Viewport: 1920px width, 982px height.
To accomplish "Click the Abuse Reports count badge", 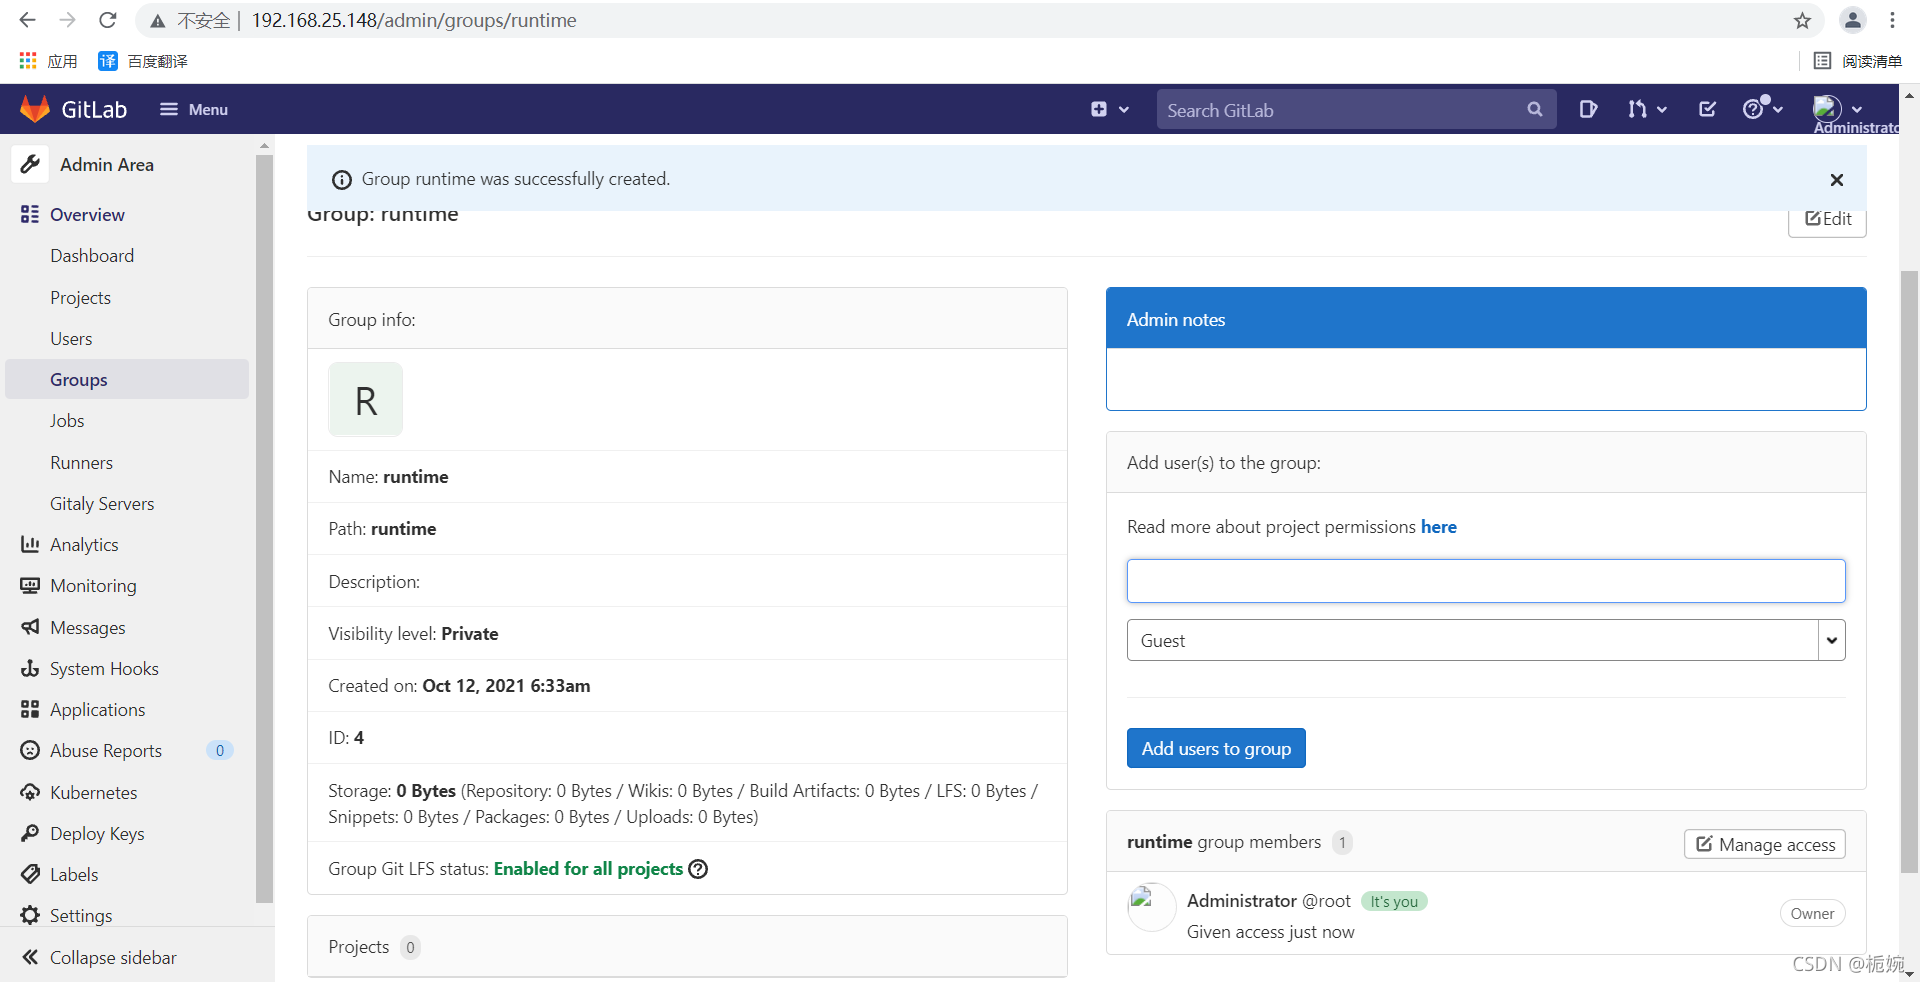I will click(220, 751).
